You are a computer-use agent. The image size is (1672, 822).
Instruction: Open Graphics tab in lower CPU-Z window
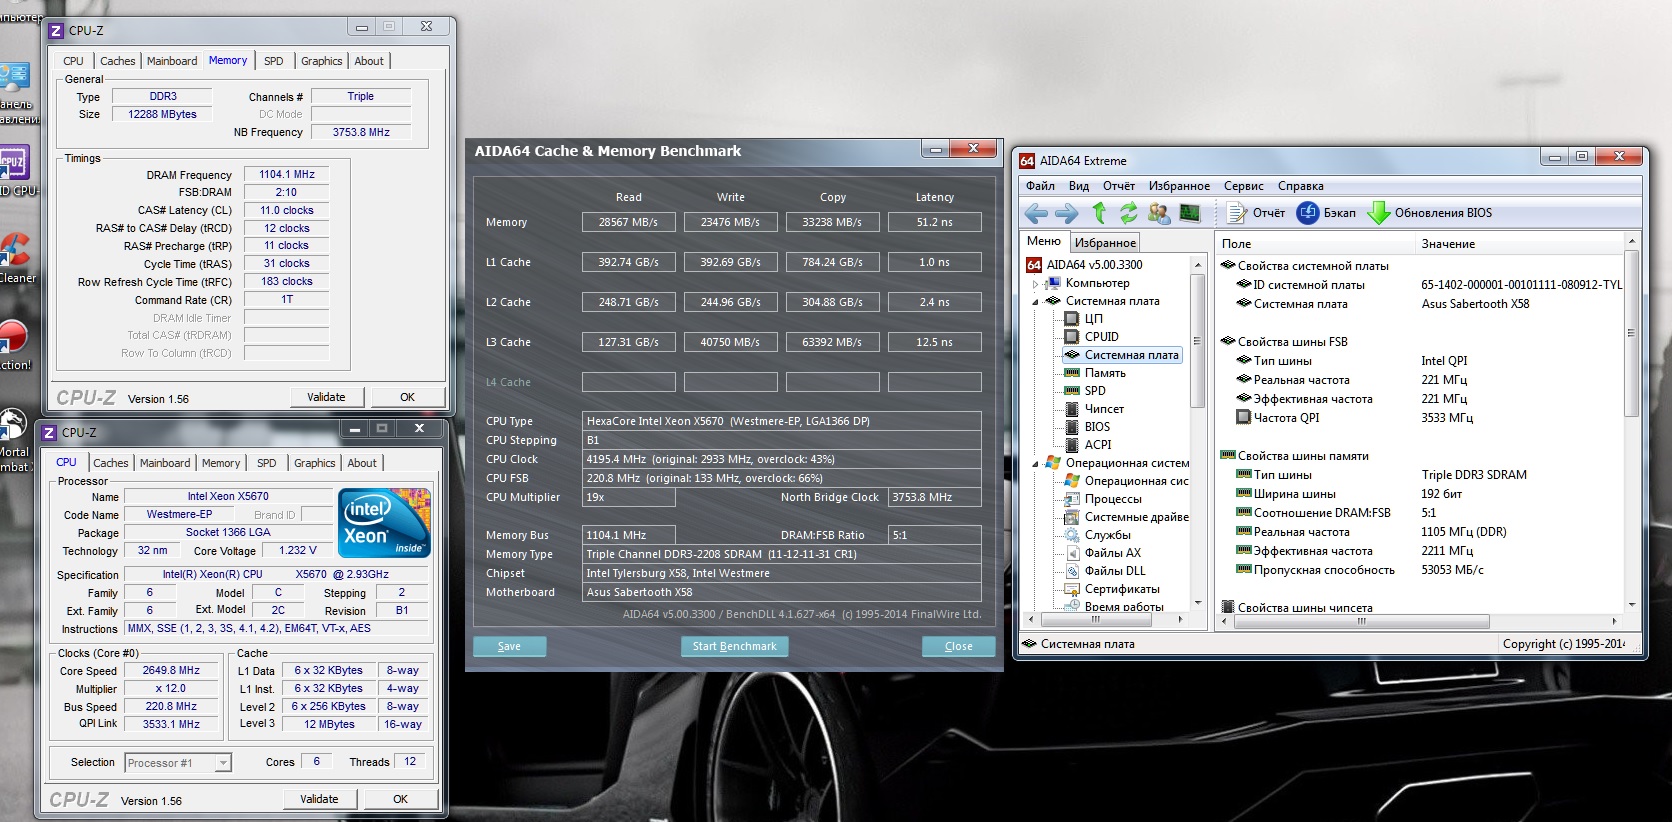coord(315,463)
